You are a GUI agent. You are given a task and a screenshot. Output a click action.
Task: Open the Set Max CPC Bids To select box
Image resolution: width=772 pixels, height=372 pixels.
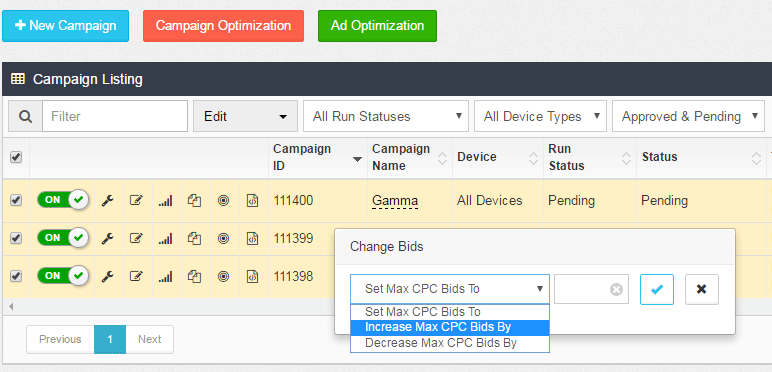450,289
